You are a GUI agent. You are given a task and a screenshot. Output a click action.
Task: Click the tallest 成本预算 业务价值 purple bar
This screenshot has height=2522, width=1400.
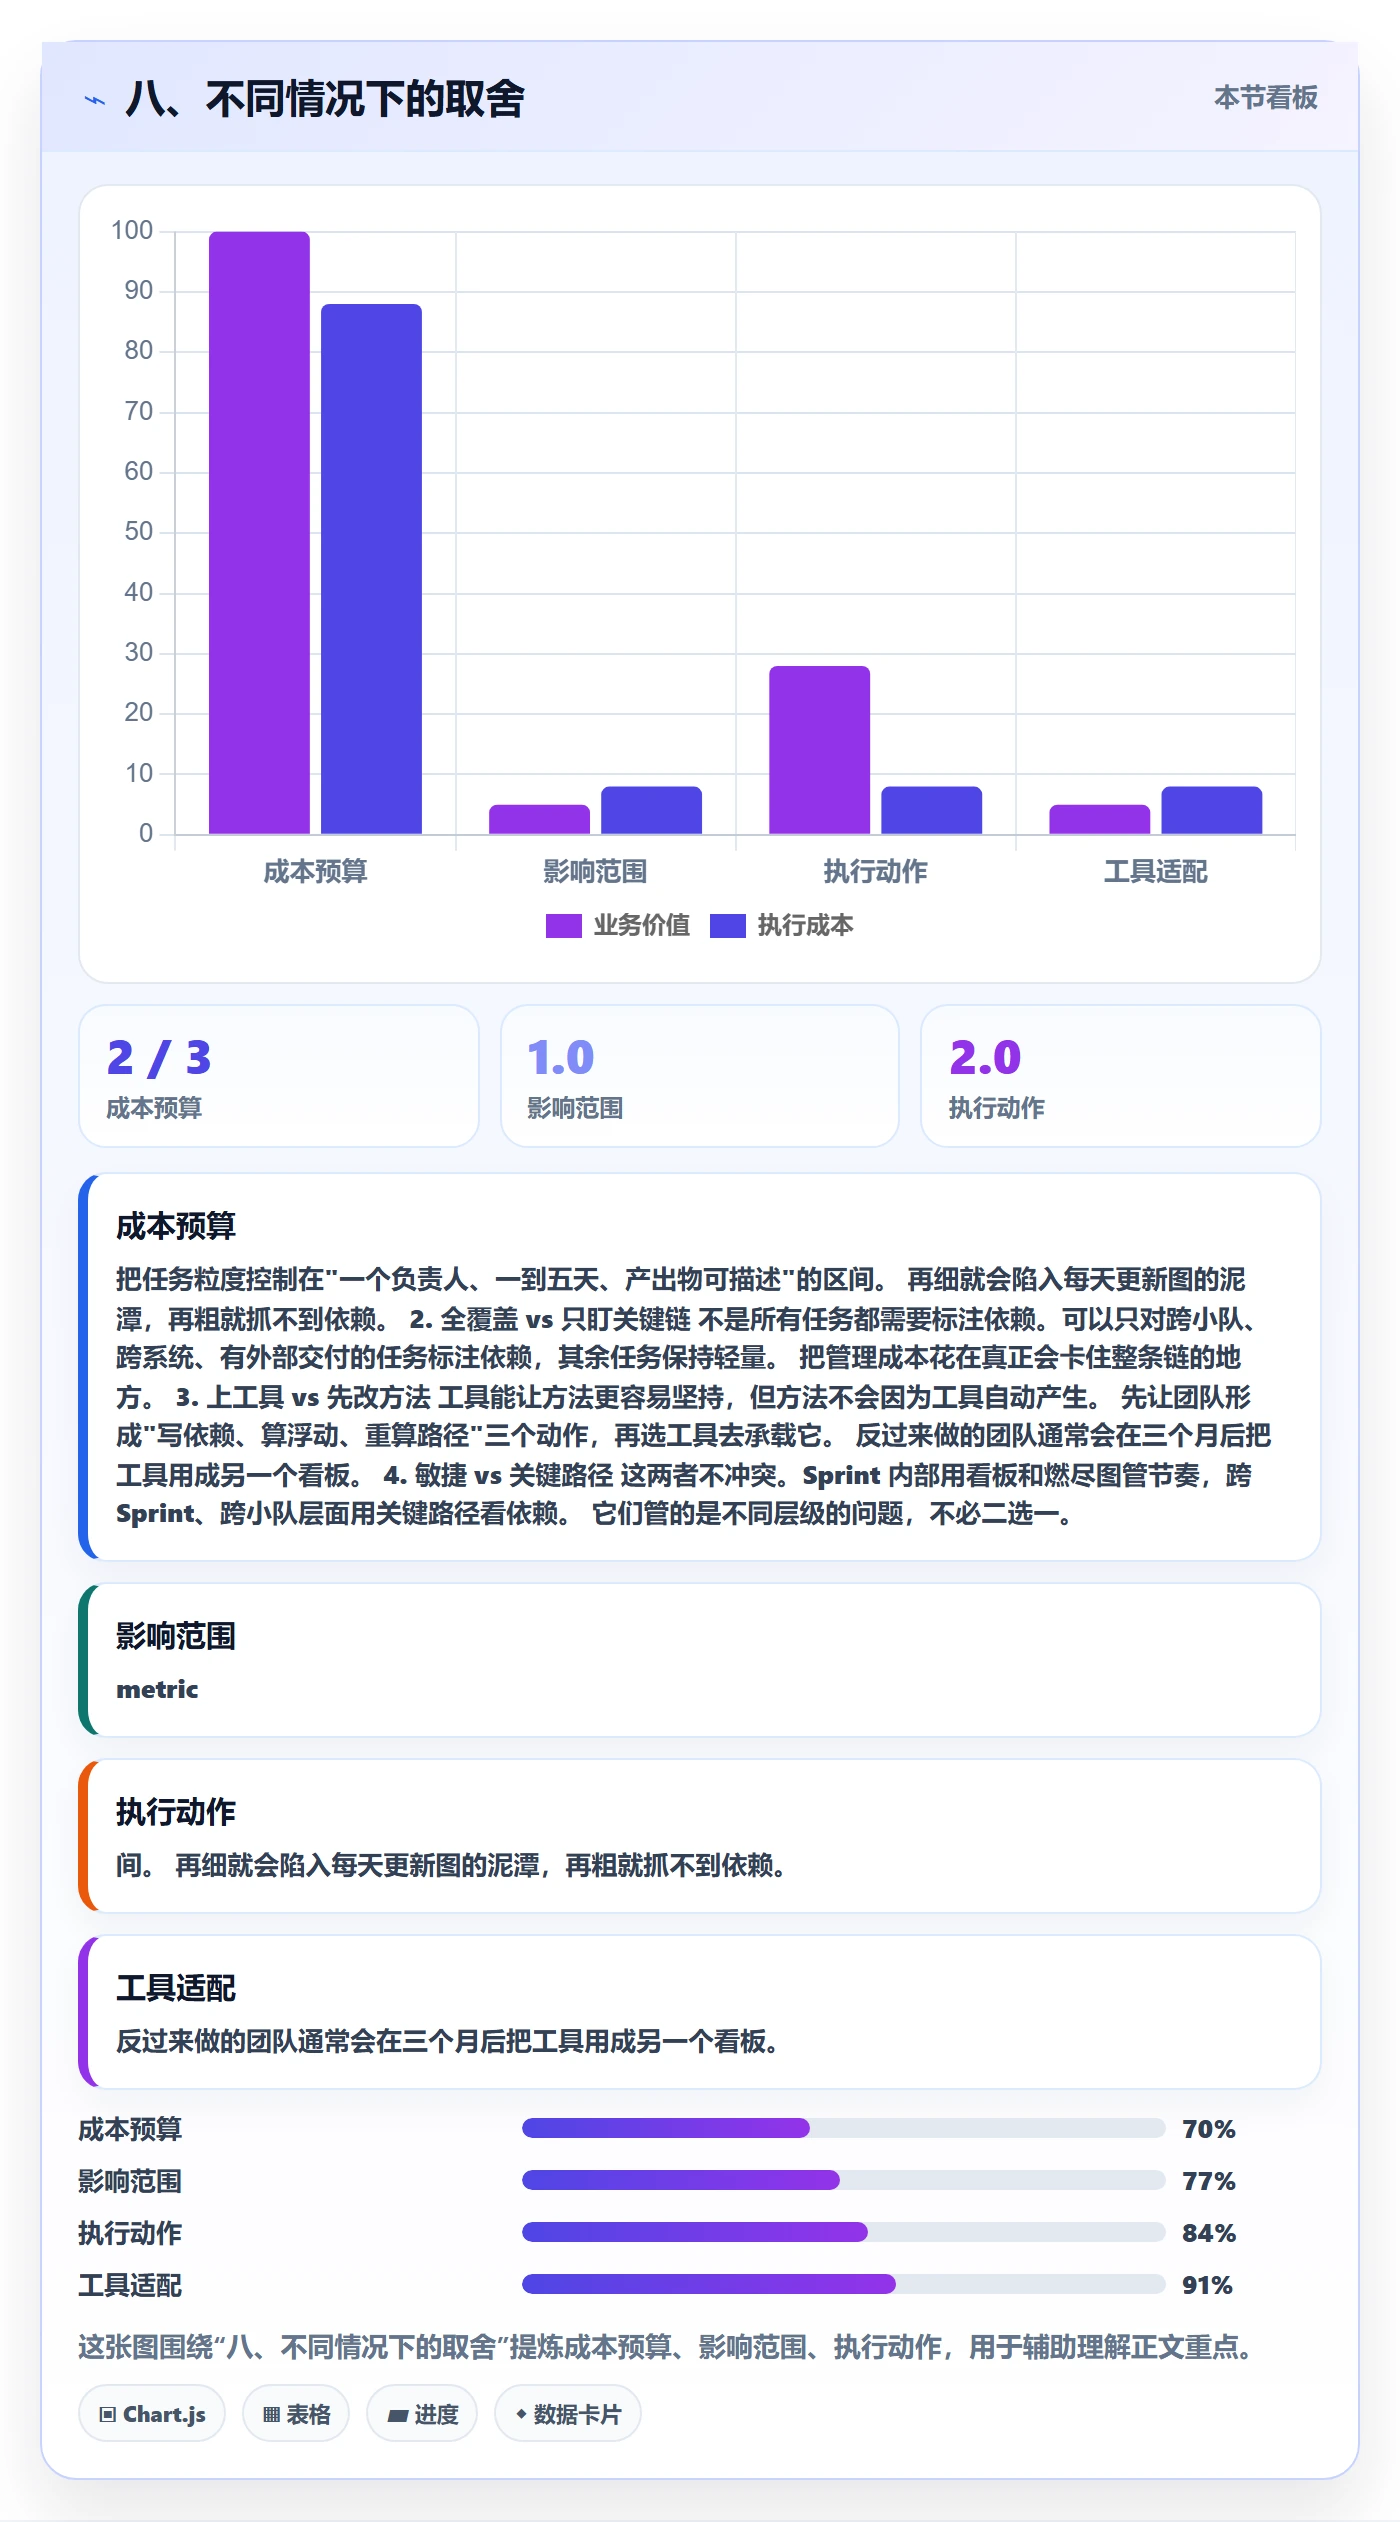point(259,532)
